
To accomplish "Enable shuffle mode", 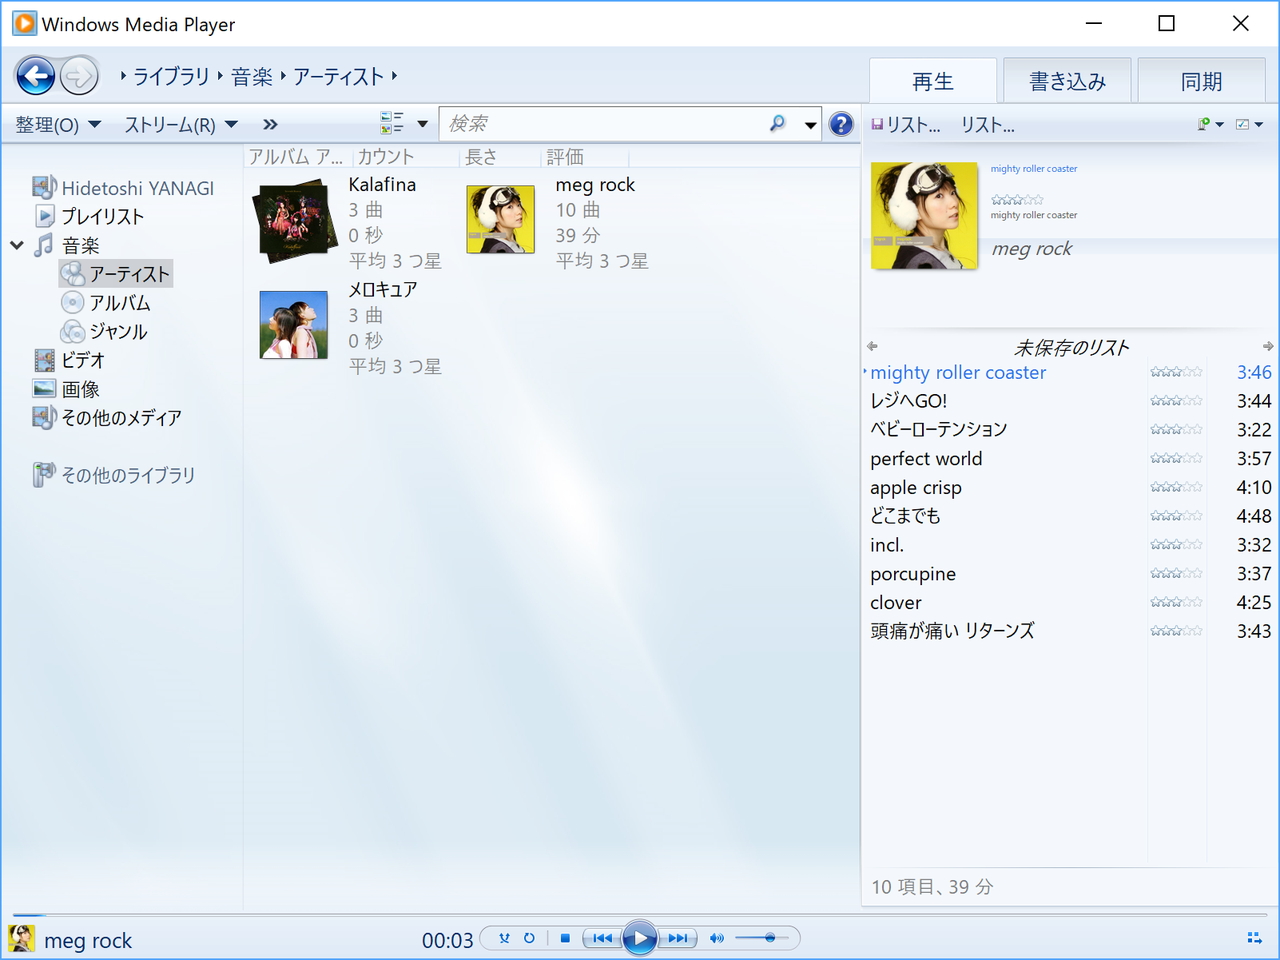I will [505, 938].
